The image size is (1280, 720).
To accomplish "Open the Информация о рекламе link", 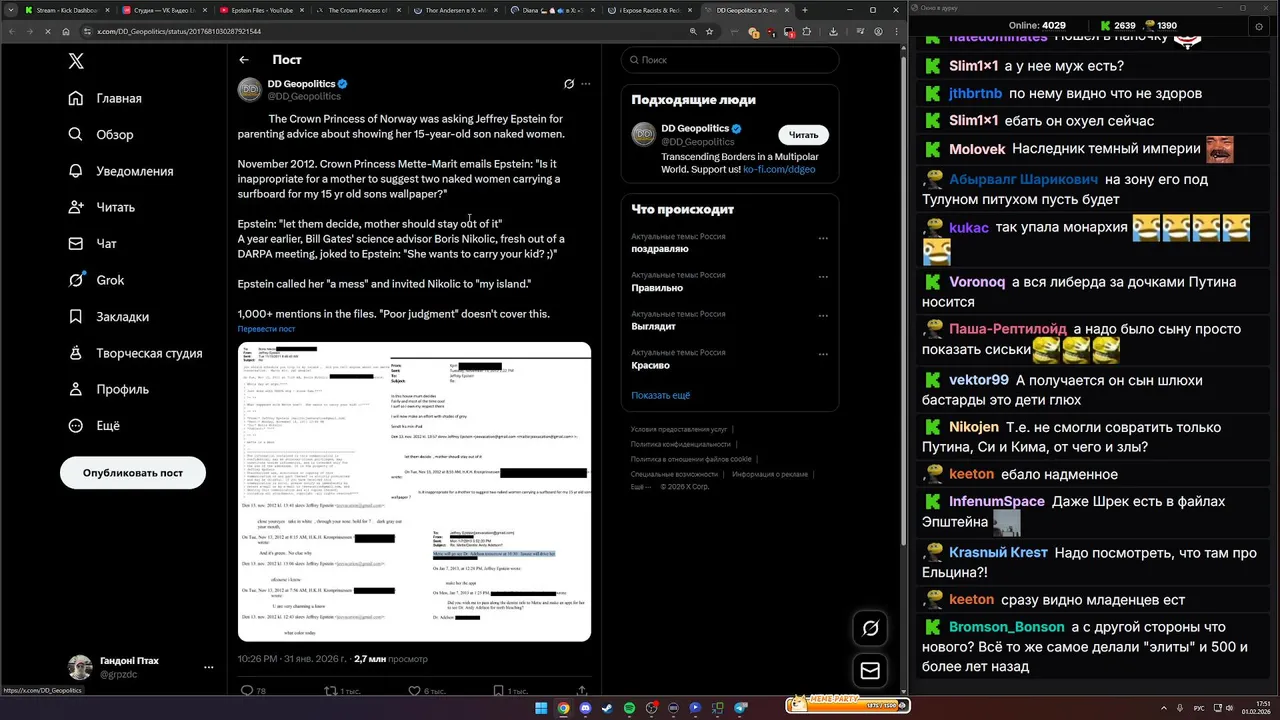I will pyautogui.click(x=770, y=474).
